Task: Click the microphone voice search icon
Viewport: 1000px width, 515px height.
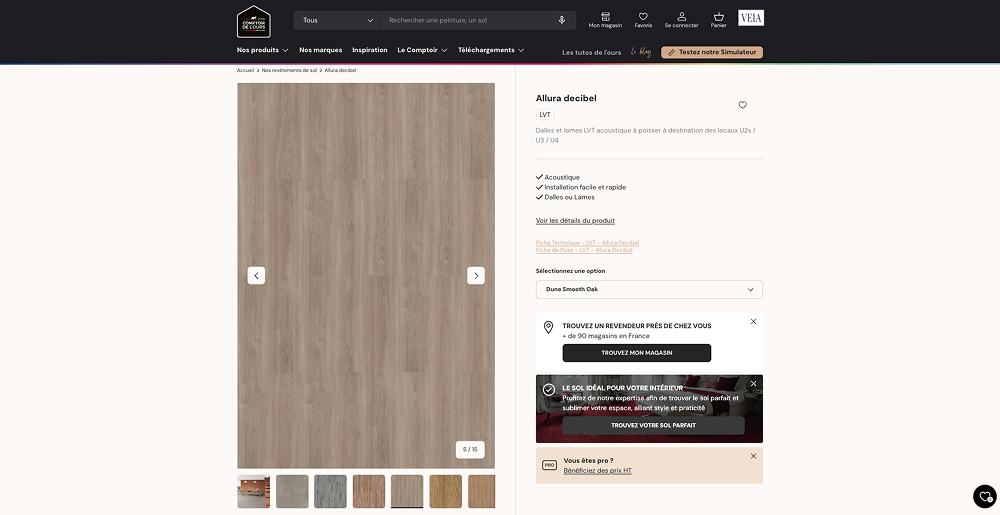Action: click(x=562, y=20)
